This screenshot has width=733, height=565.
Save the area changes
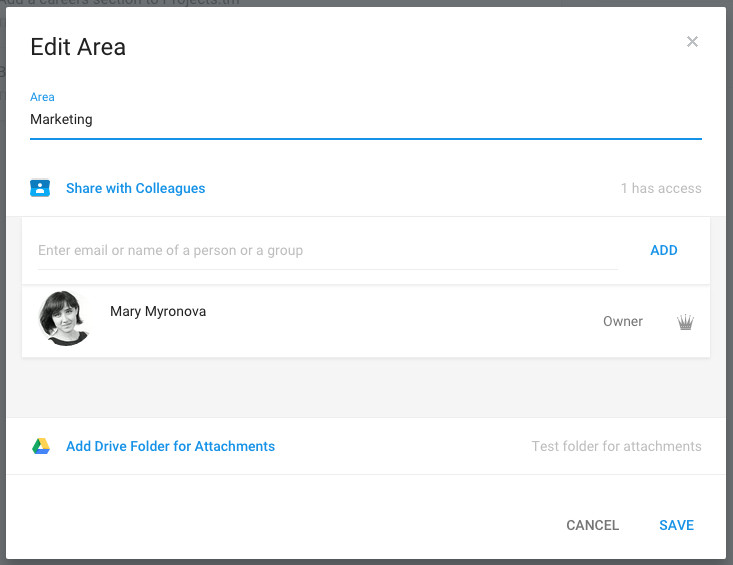(x=676, y=525)
